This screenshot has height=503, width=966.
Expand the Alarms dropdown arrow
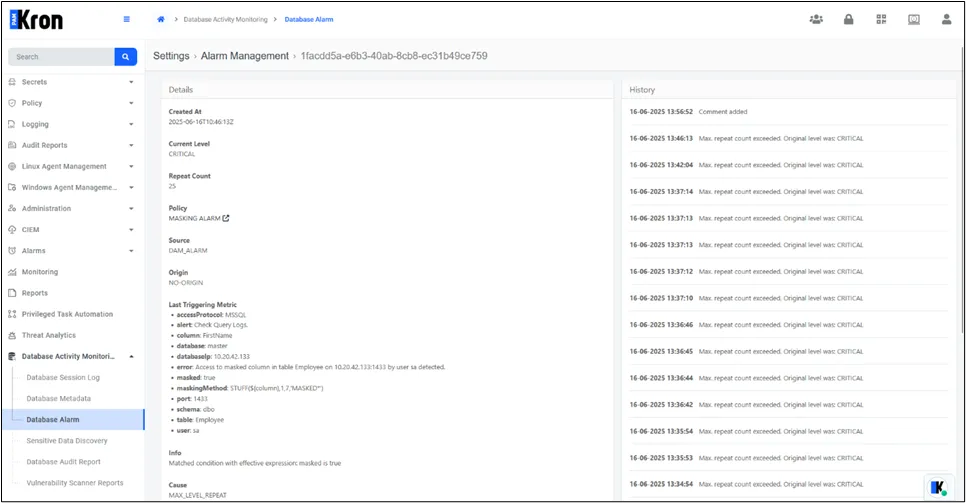tap(131, 251)
